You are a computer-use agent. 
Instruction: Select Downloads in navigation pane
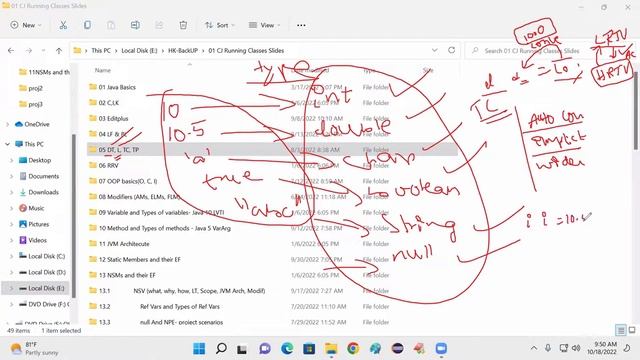tap(43, 192)
